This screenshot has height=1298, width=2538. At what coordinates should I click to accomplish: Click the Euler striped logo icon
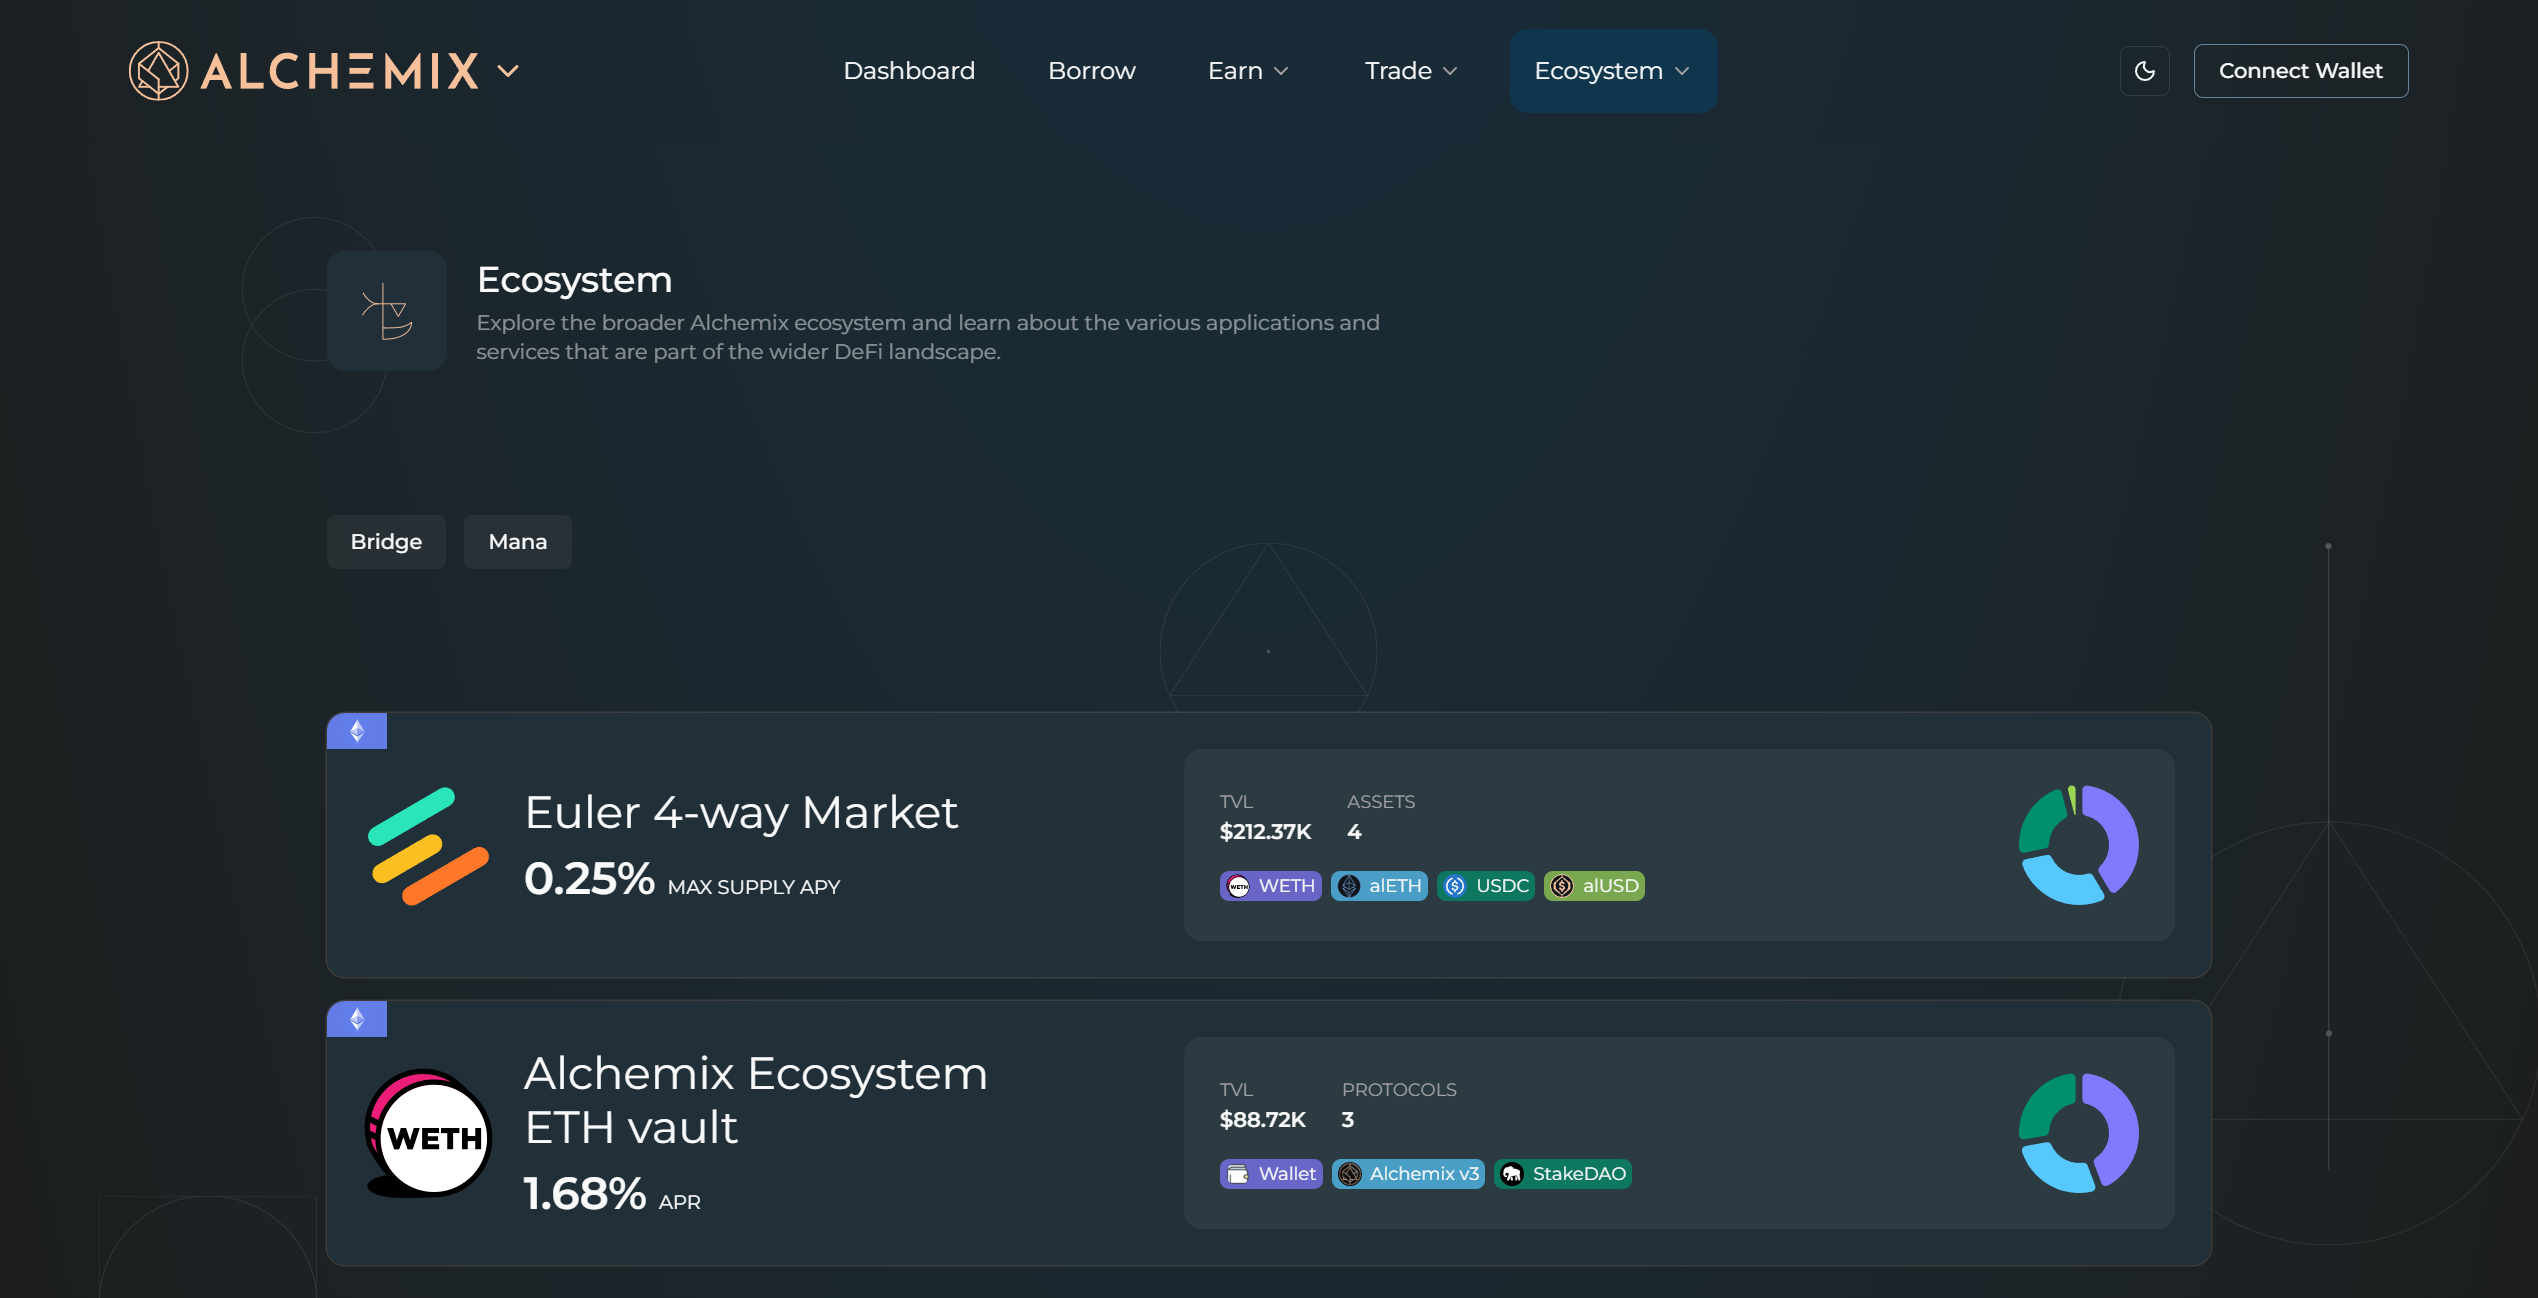(428, 846)
